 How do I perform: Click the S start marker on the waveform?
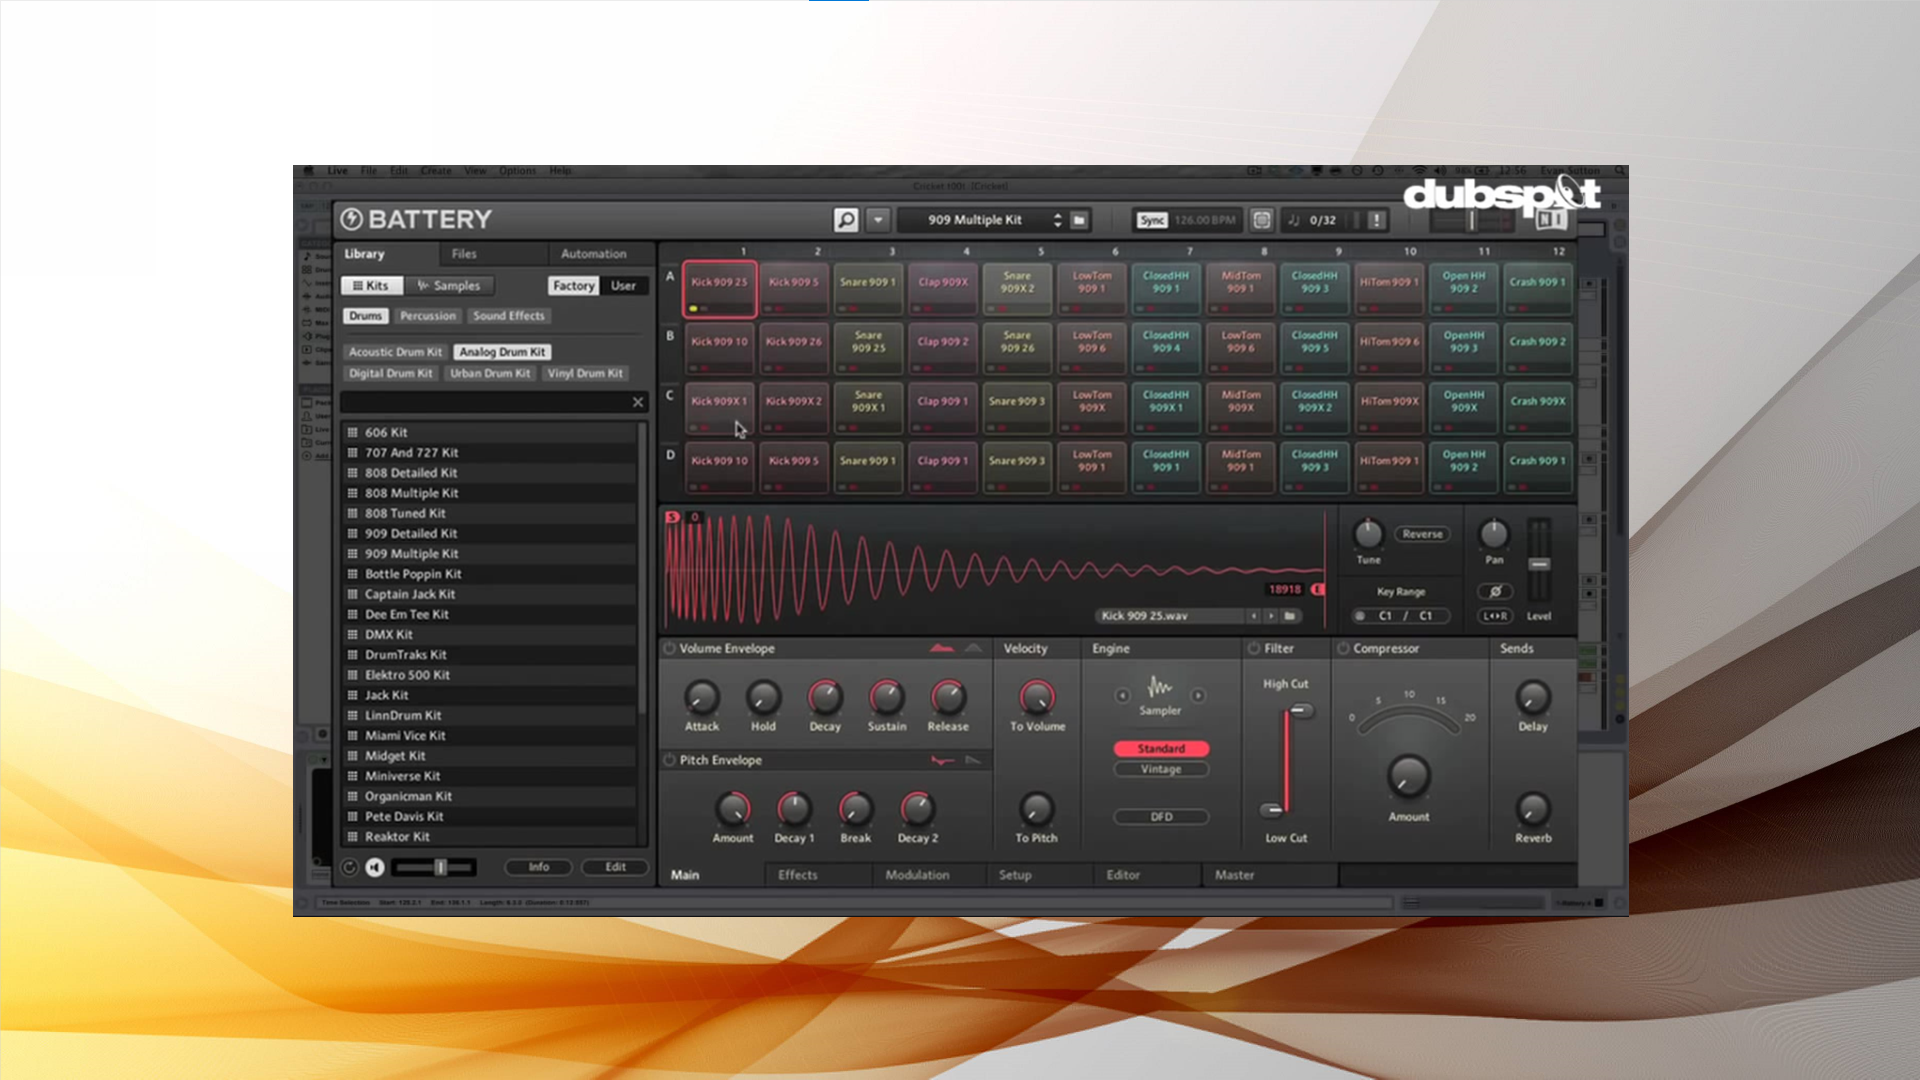click(672, 517)
